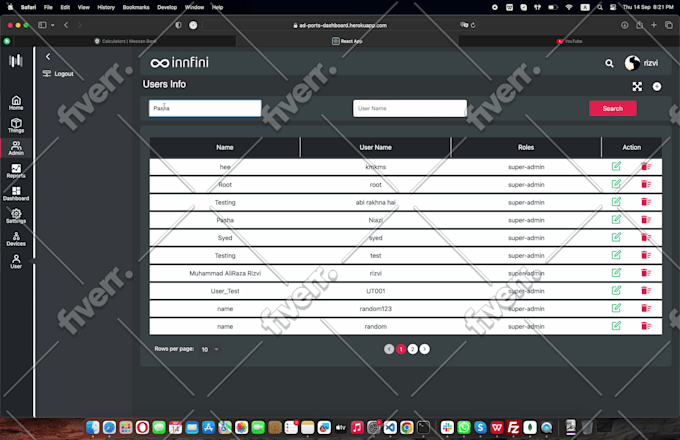
Task: Edit the Pasha Niazi user
Action: pos(616,220)
